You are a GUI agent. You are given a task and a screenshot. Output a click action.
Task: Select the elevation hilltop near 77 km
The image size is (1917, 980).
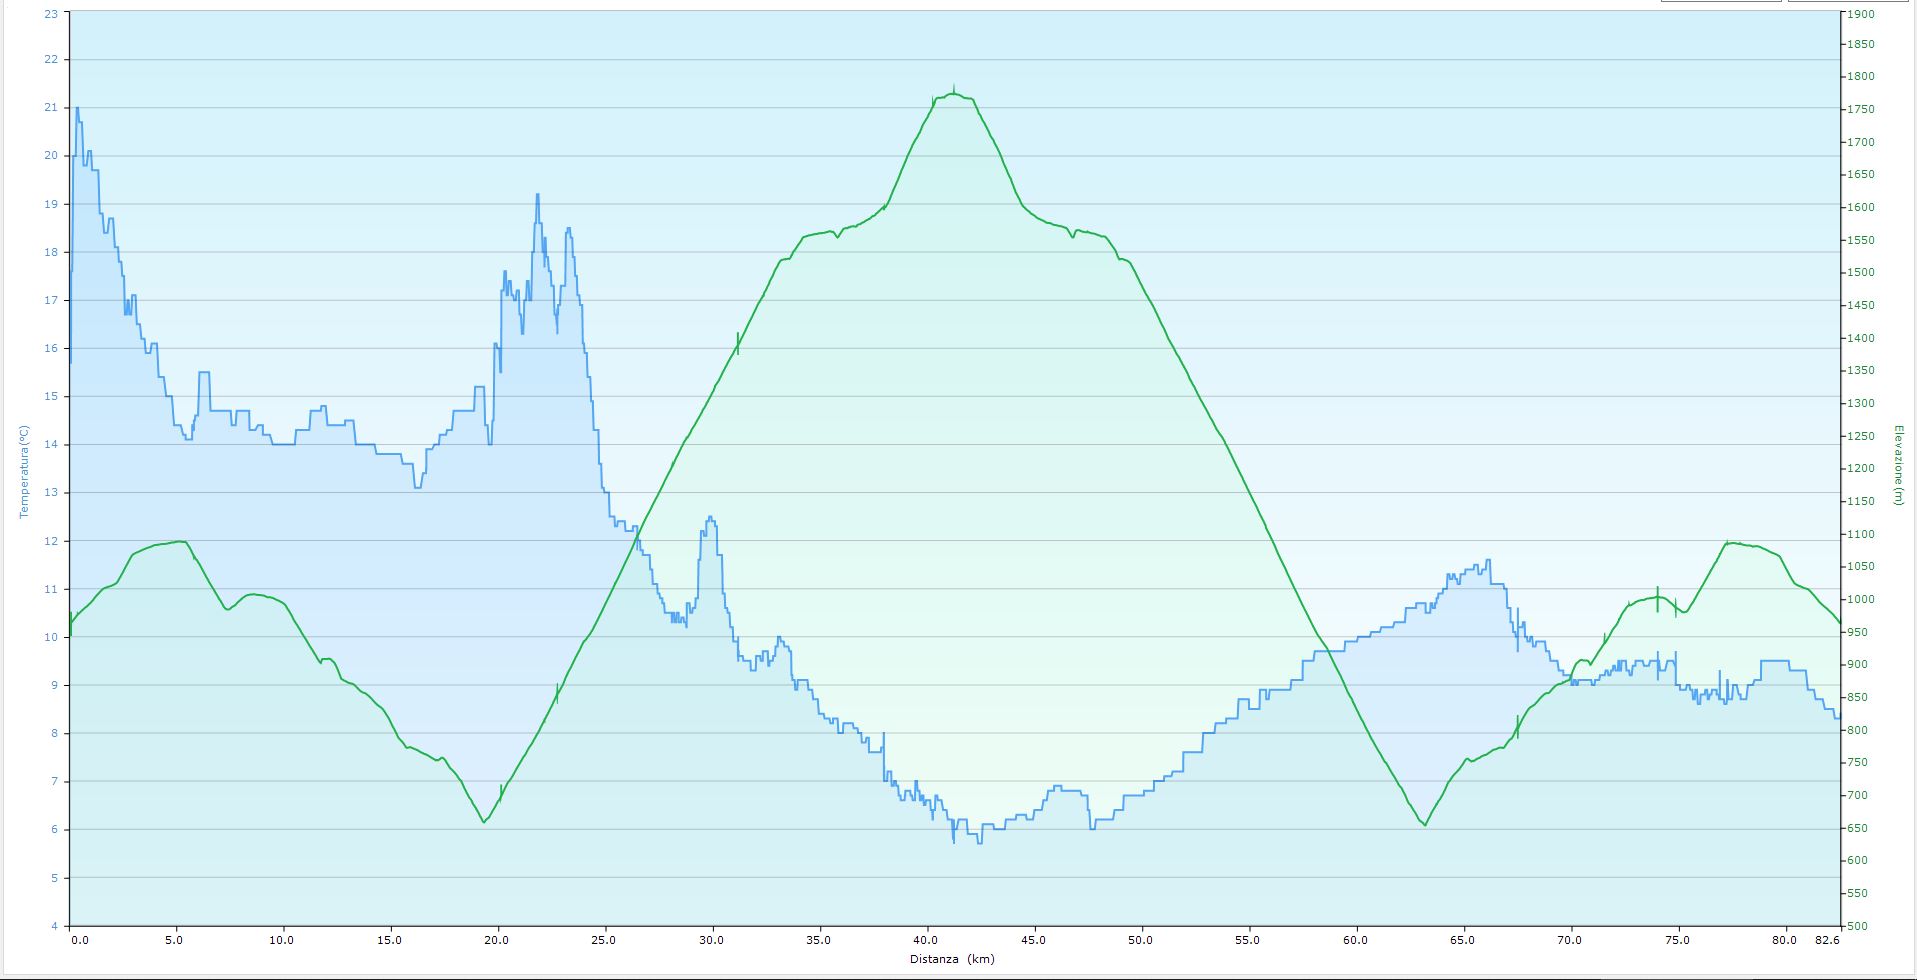1728,543
